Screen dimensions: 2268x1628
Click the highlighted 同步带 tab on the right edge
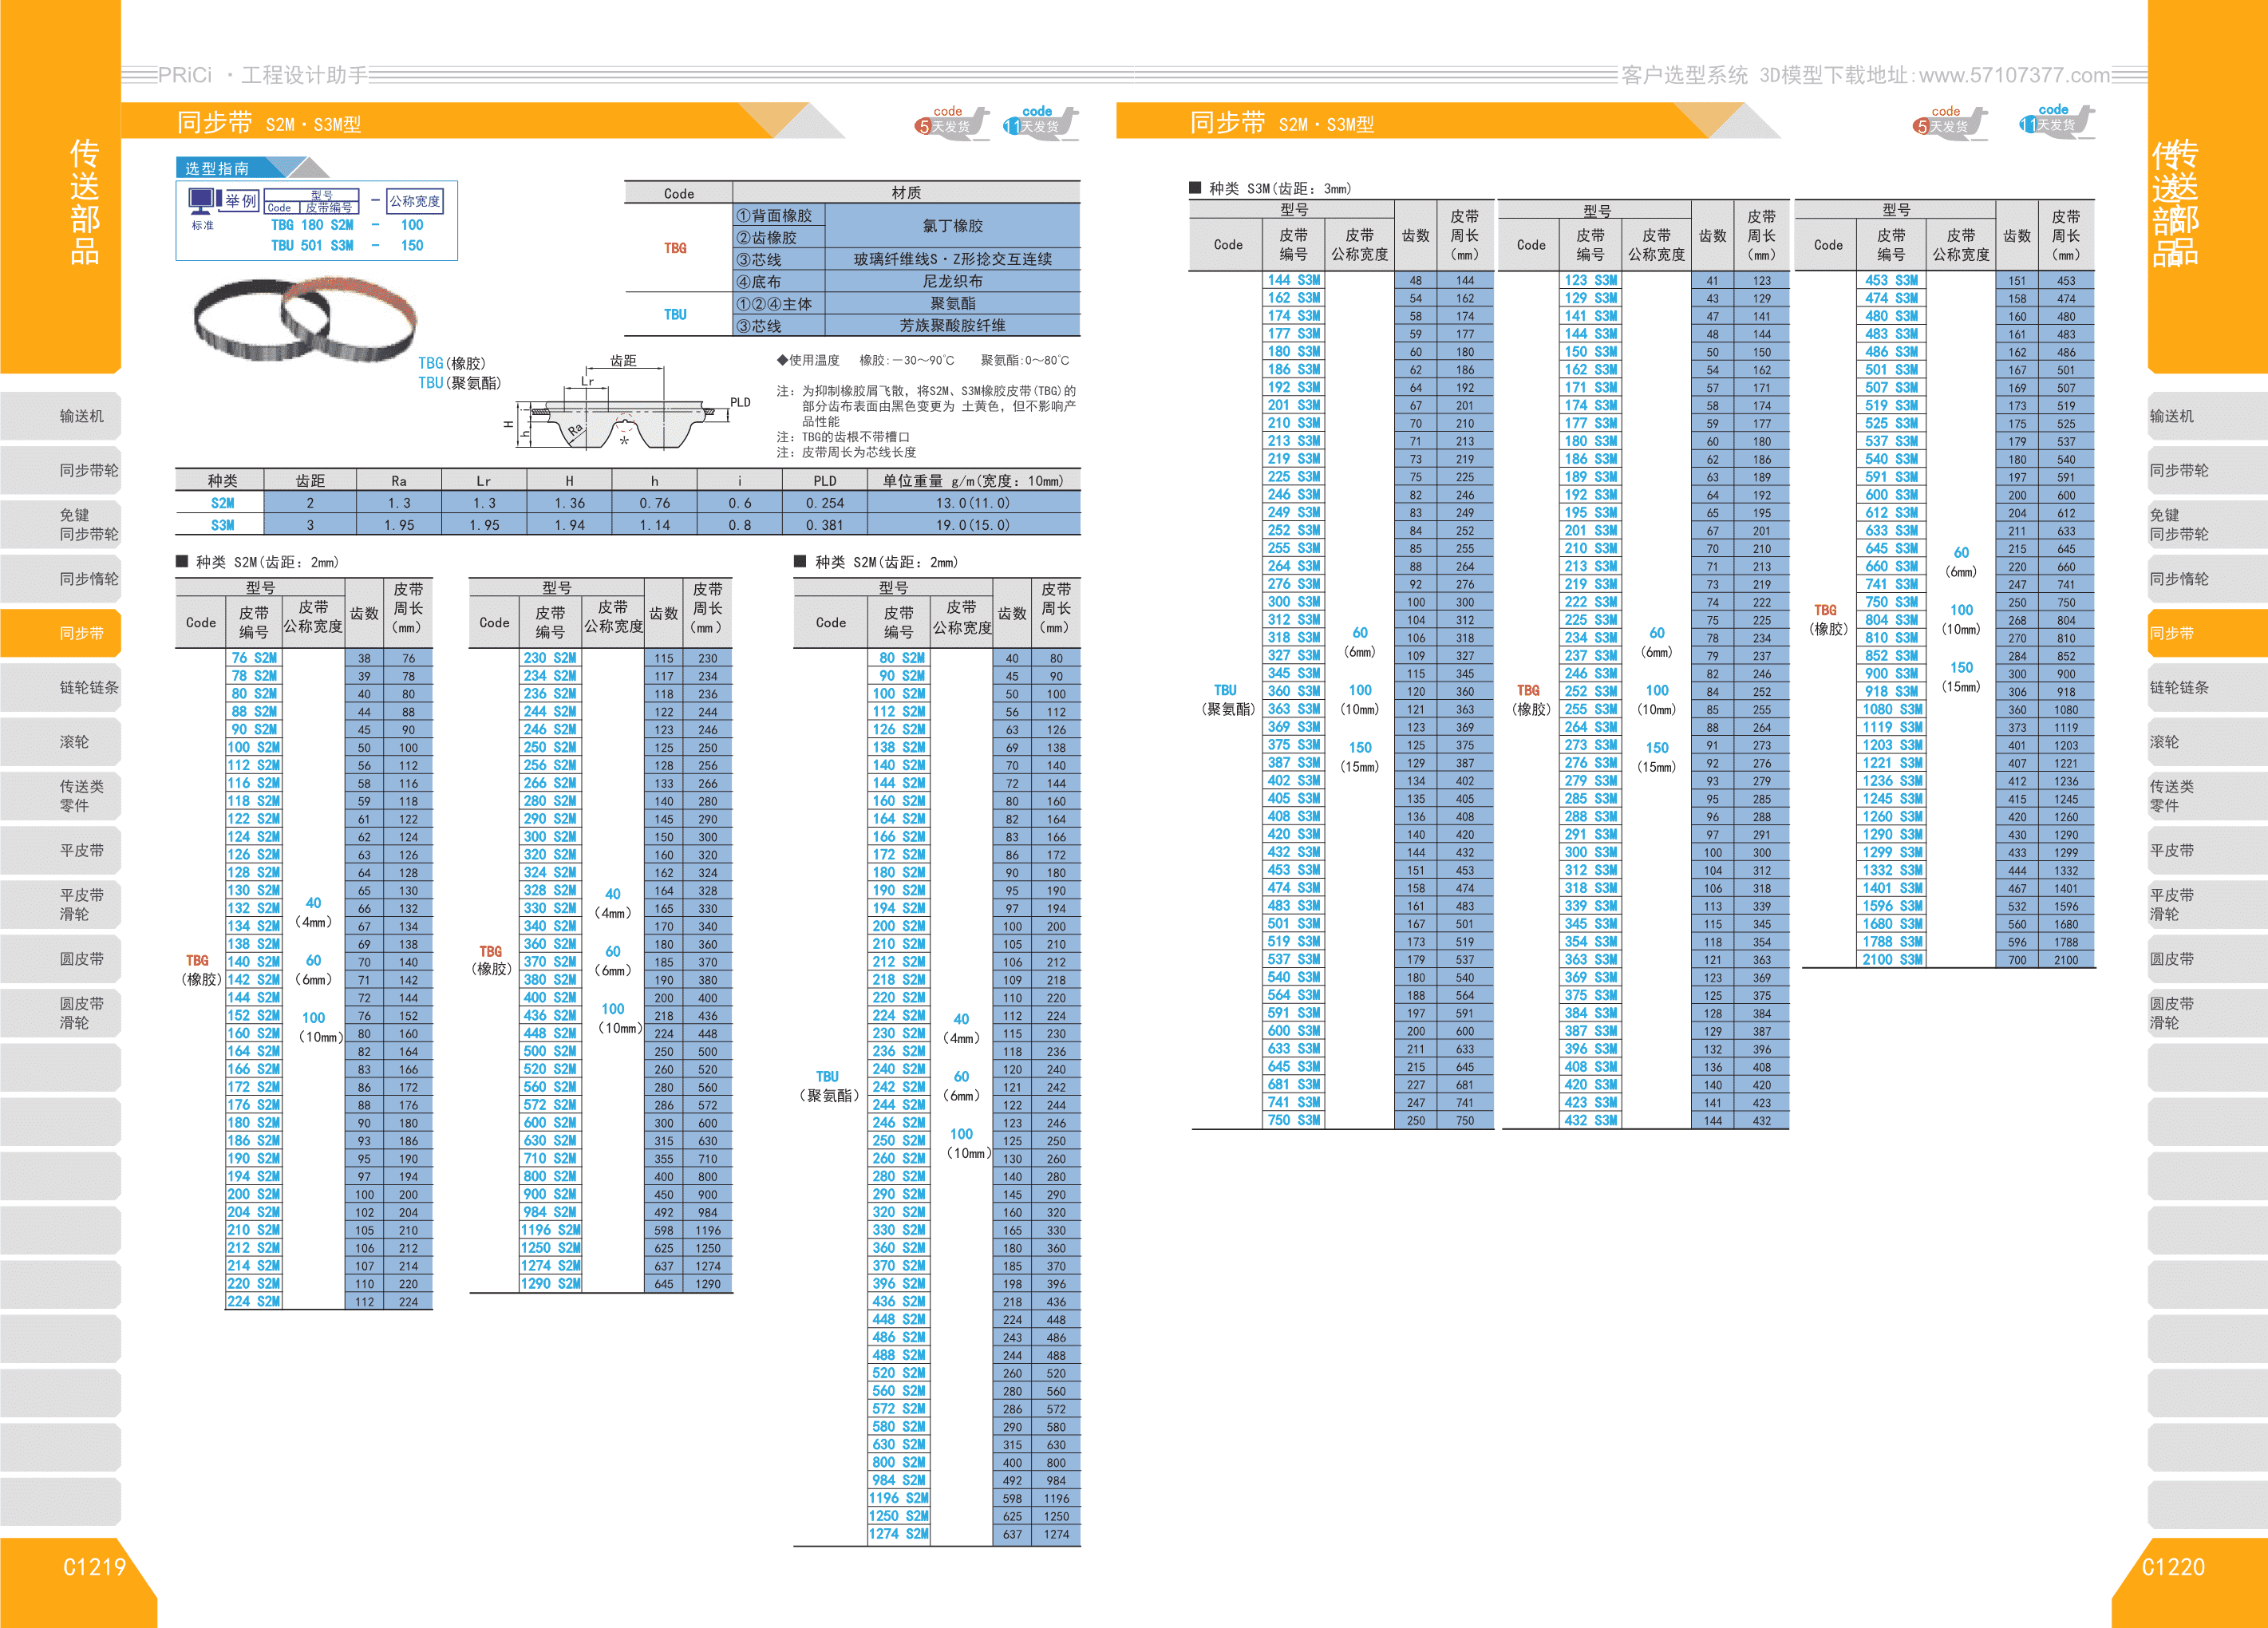pos(2207,633)
